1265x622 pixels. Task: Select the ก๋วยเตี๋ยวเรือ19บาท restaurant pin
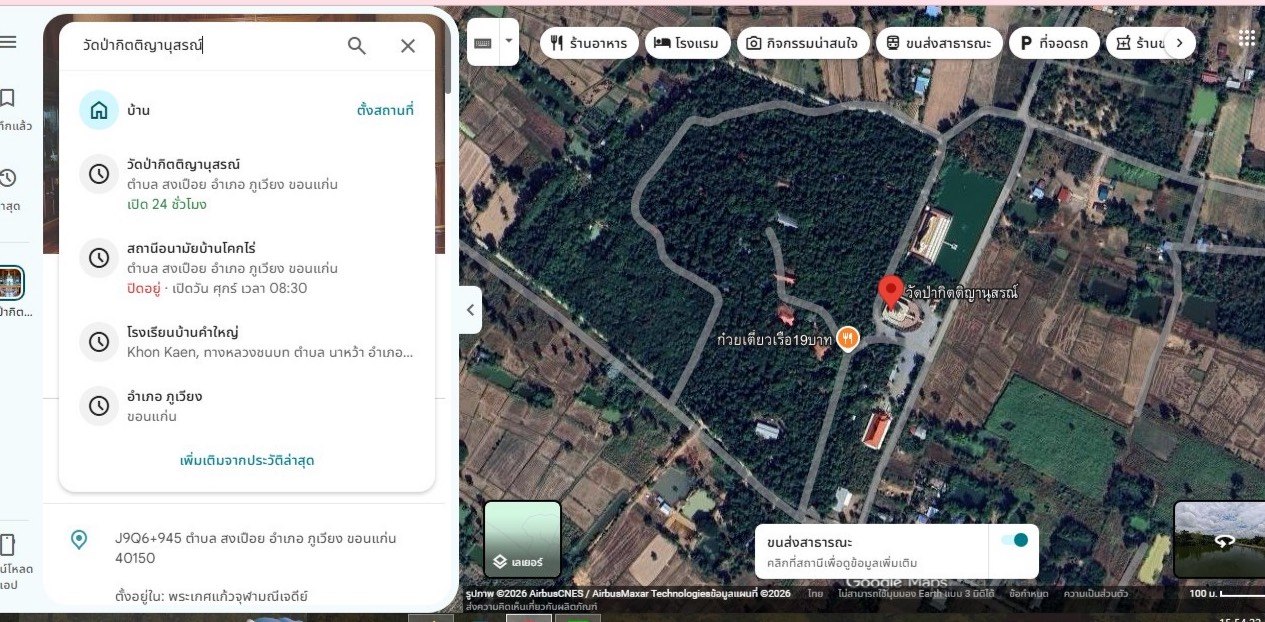pyautogui.click(x=848, y=339)
